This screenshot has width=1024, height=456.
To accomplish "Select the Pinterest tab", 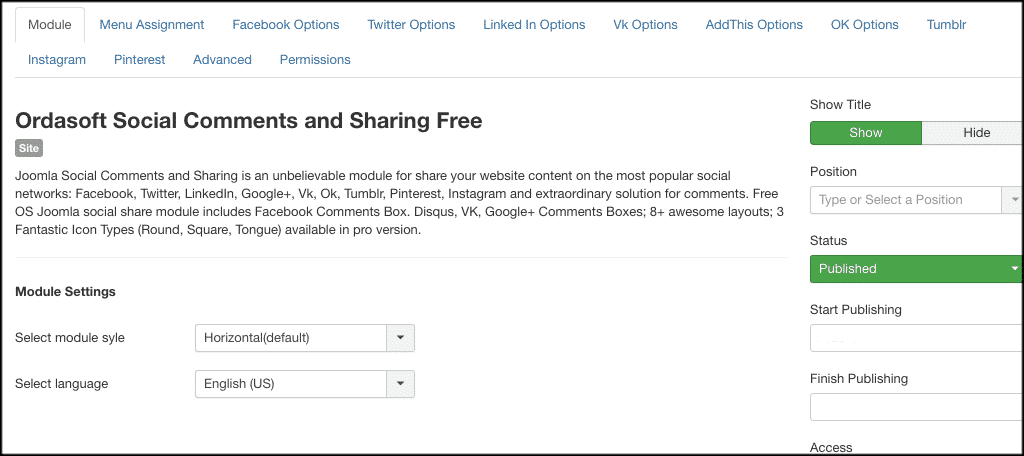I will point(139,59).
